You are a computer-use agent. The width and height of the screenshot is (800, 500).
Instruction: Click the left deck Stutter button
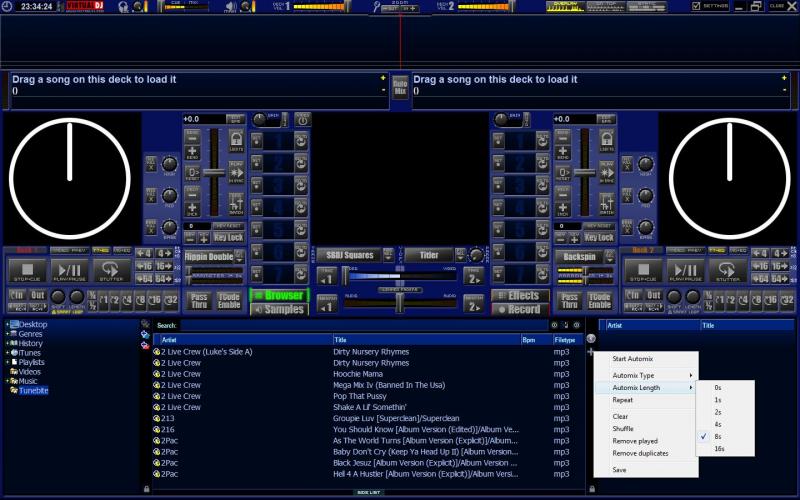(x=111, y=271)
